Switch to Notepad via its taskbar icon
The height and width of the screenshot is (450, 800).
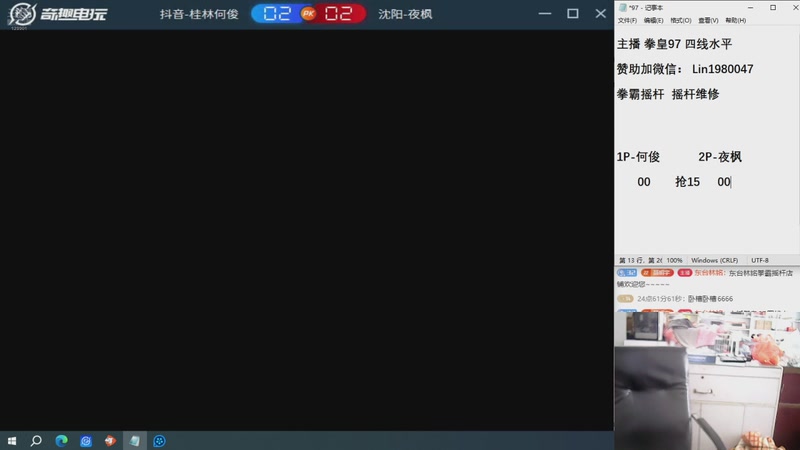[135, 440]
